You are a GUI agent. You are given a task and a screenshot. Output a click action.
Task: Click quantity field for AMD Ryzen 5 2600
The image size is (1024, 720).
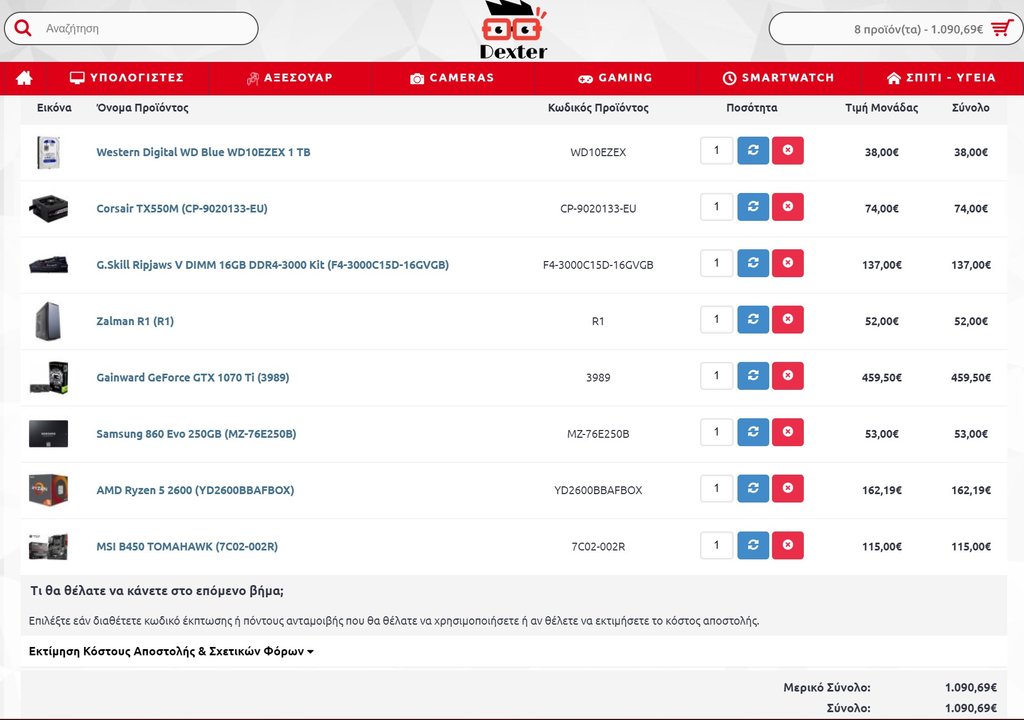716,488
